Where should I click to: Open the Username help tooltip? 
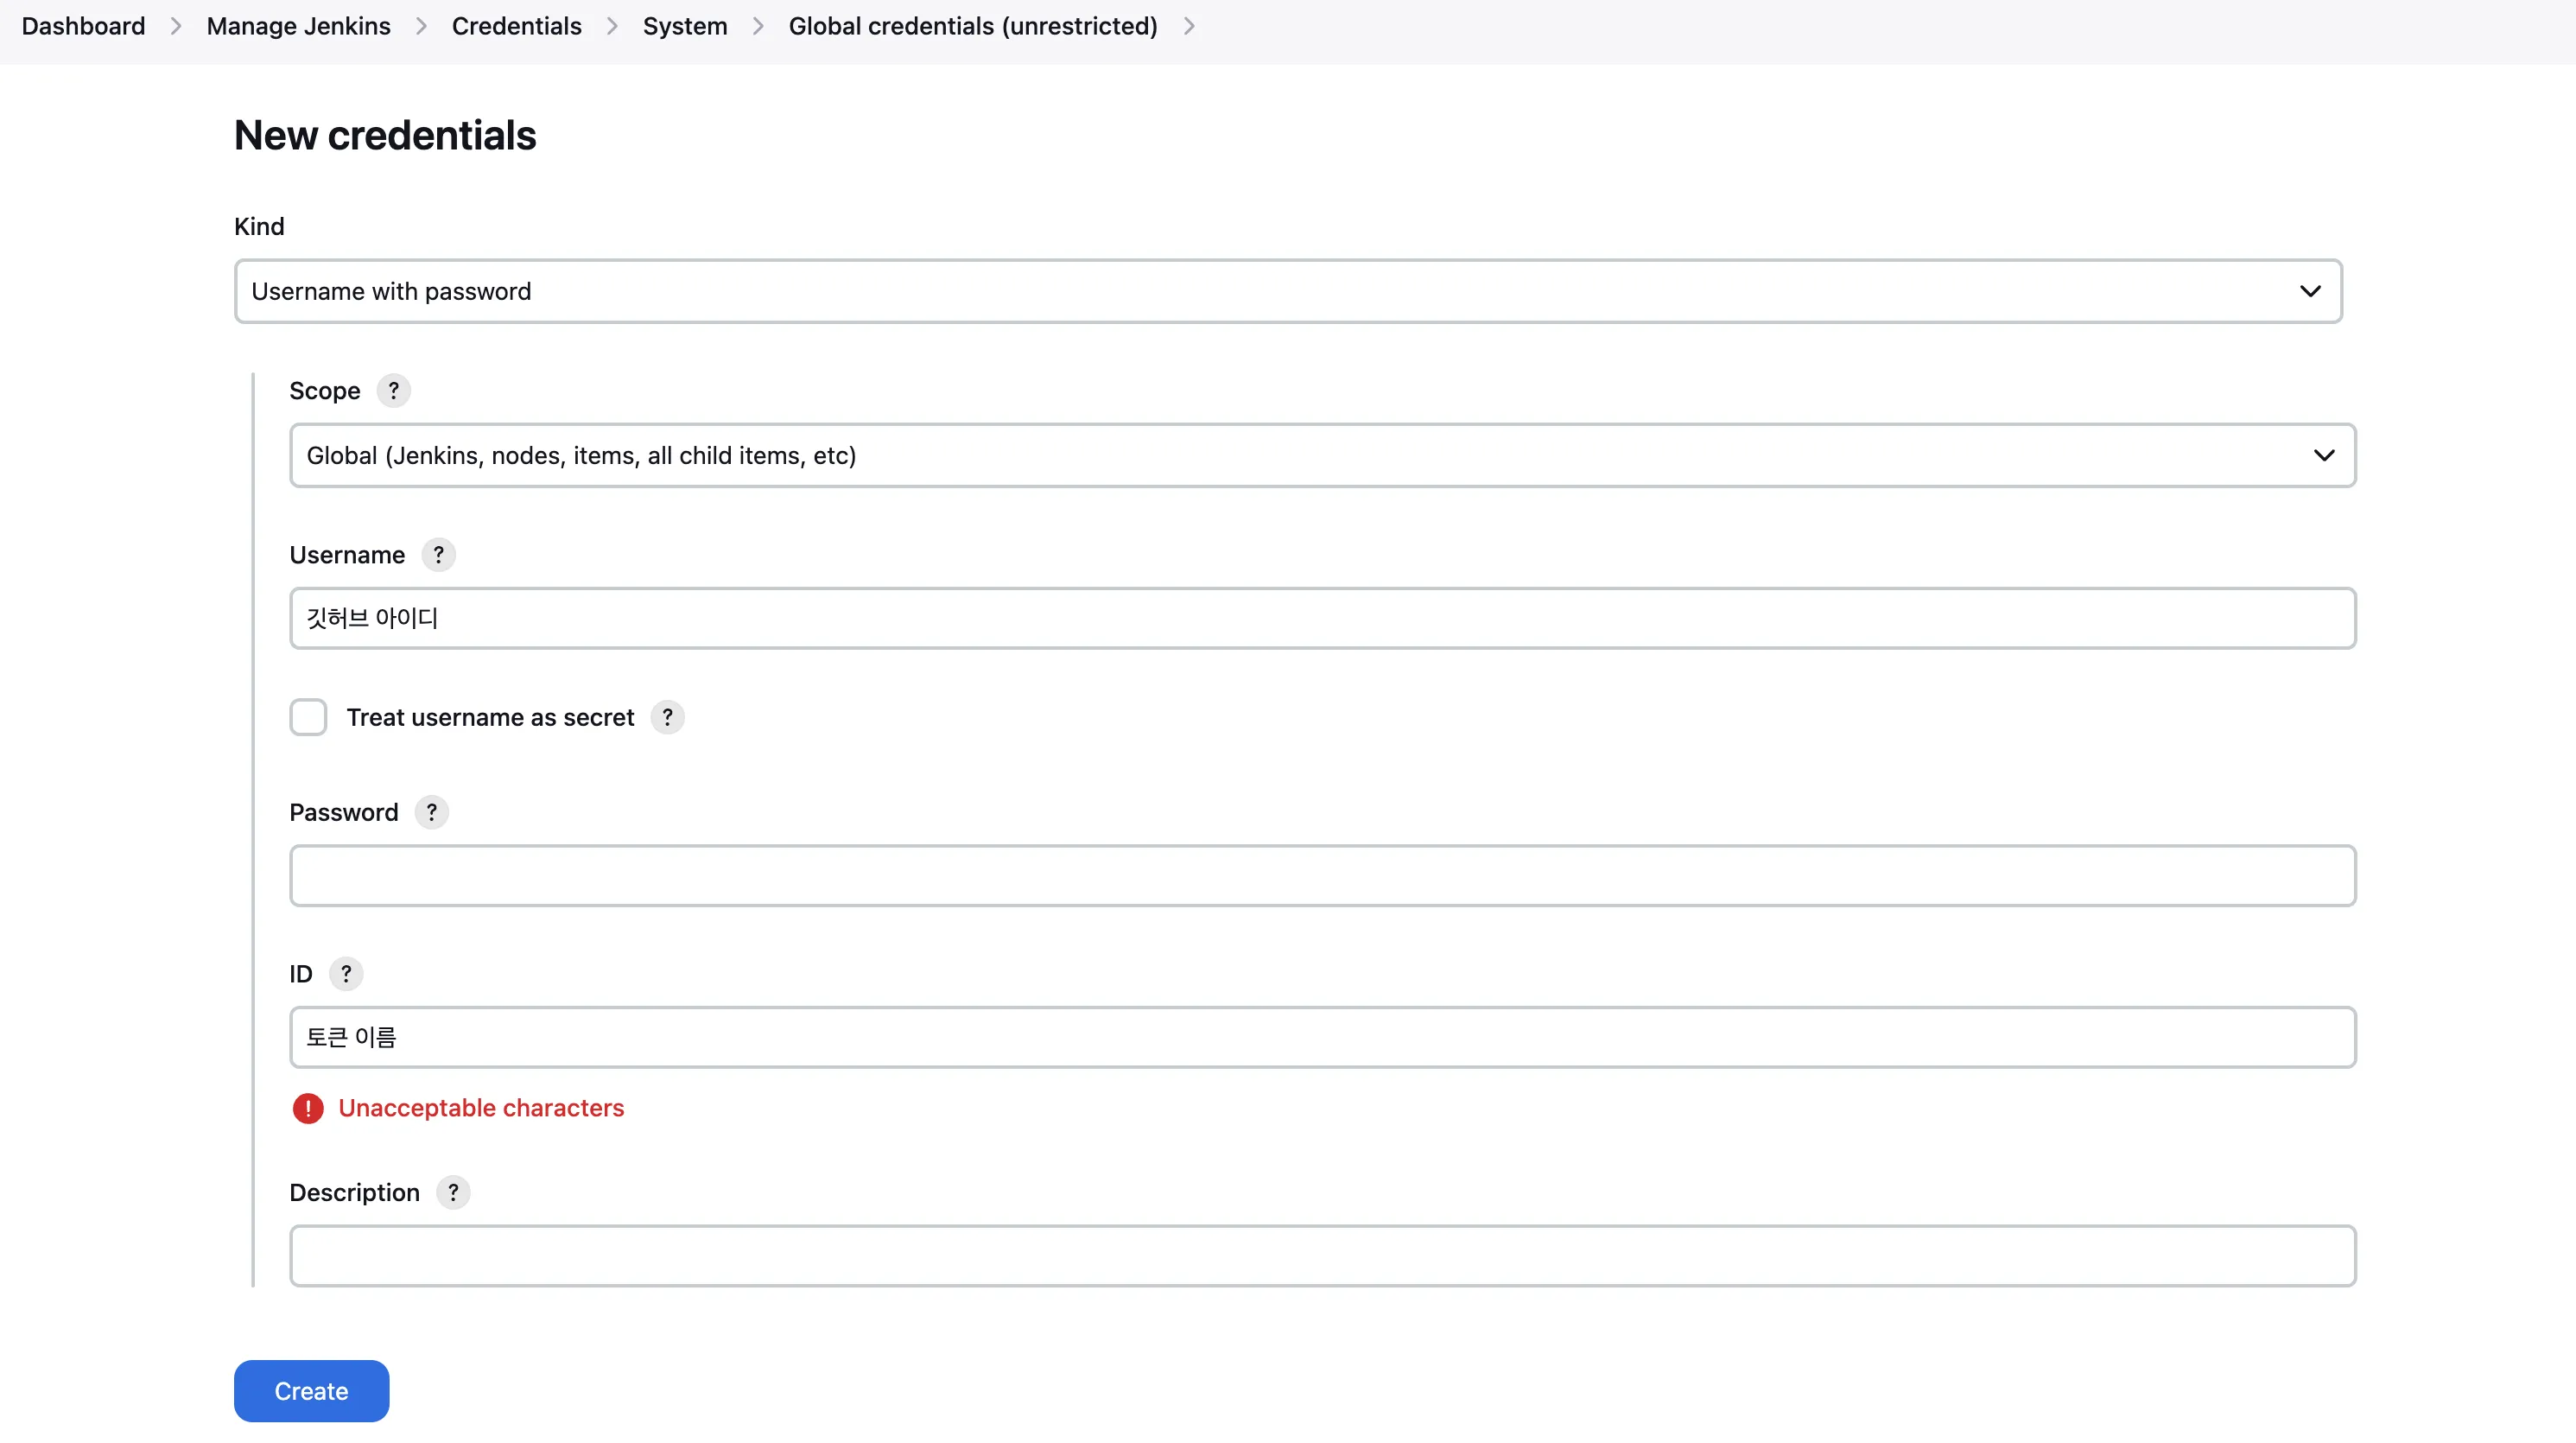438,555
